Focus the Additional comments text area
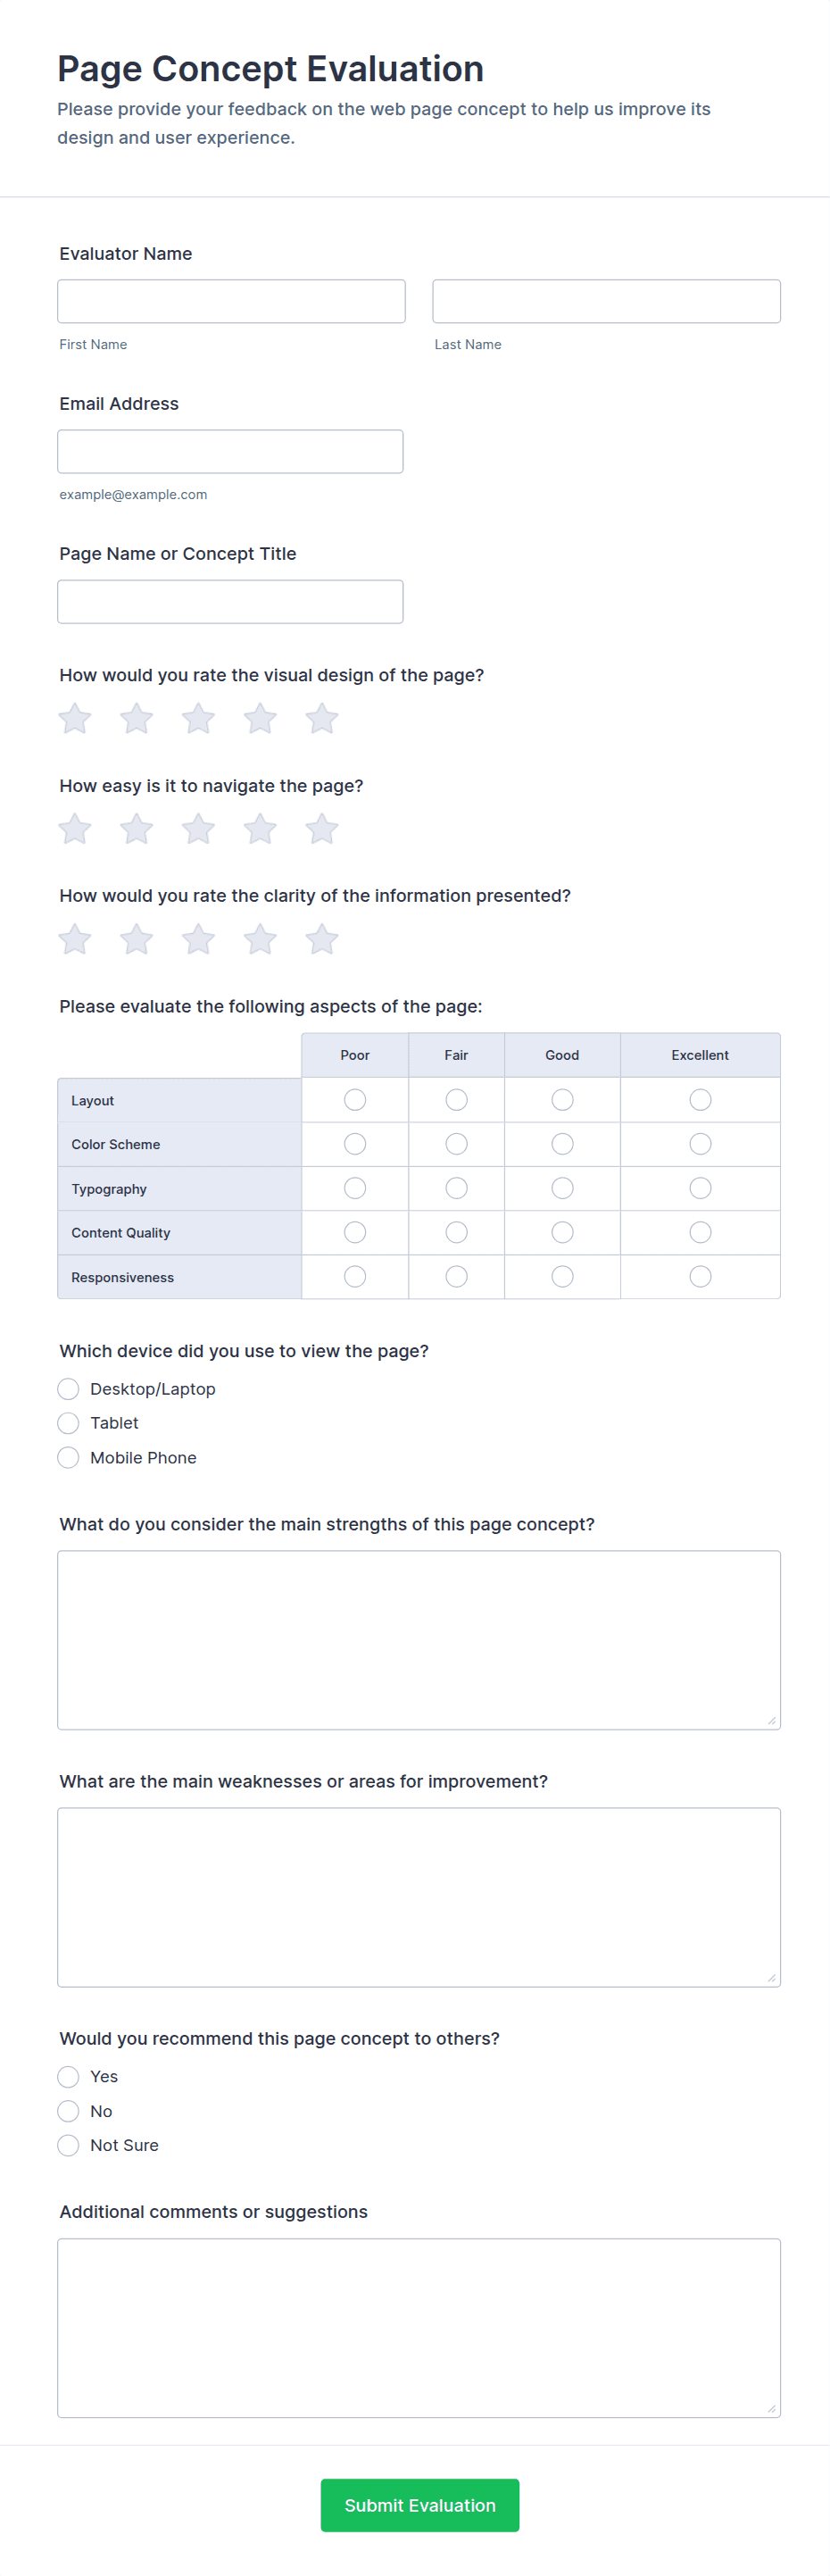Screen dimensions: 830x2576 click(x=419, y=2328)
